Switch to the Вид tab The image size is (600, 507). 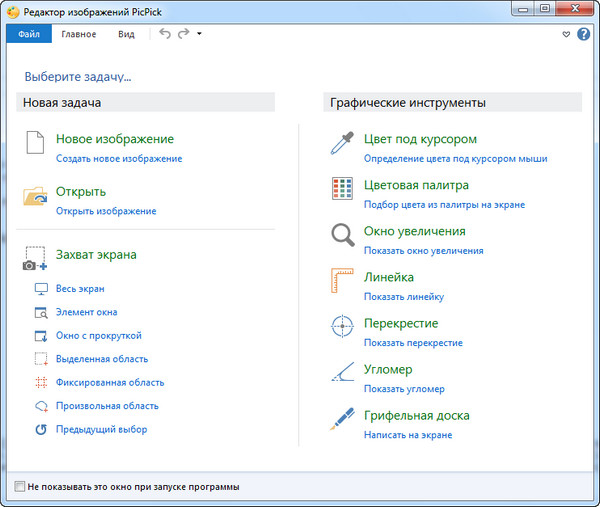click(126, 34)
